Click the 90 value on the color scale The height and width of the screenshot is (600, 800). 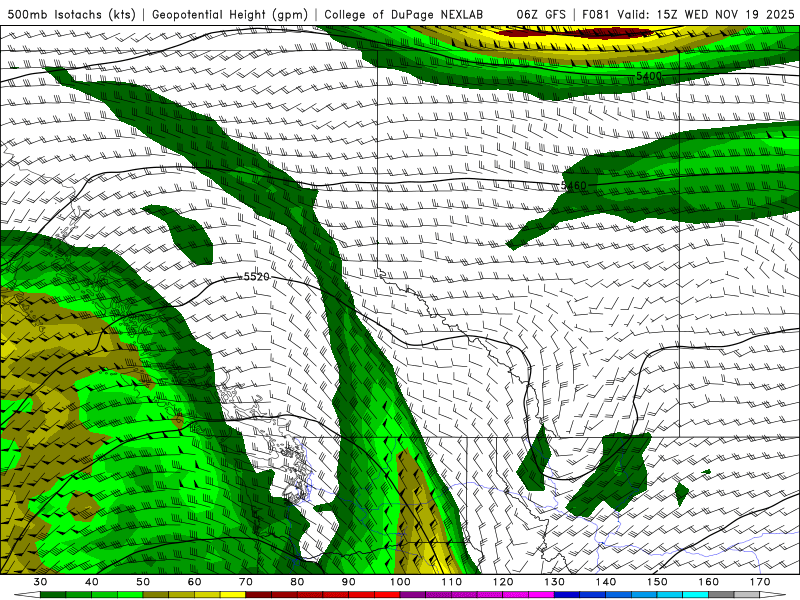pyautogui.click(x=348, y=582)
